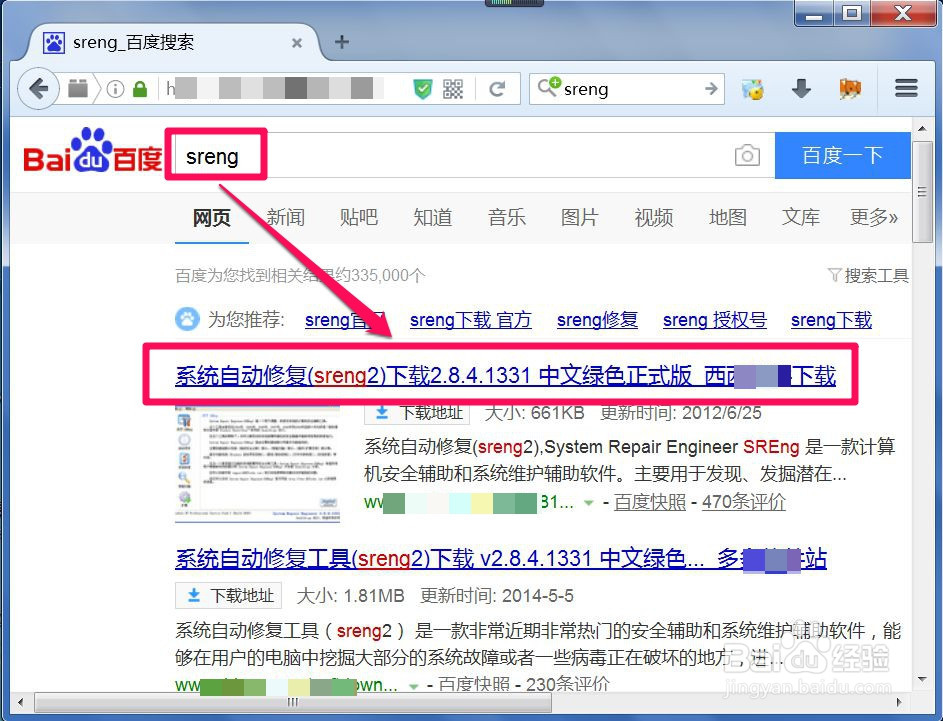Expand the dropdown arrow after the first result URL
This screenshot has height=721, width=943.
tap(589, 503)
